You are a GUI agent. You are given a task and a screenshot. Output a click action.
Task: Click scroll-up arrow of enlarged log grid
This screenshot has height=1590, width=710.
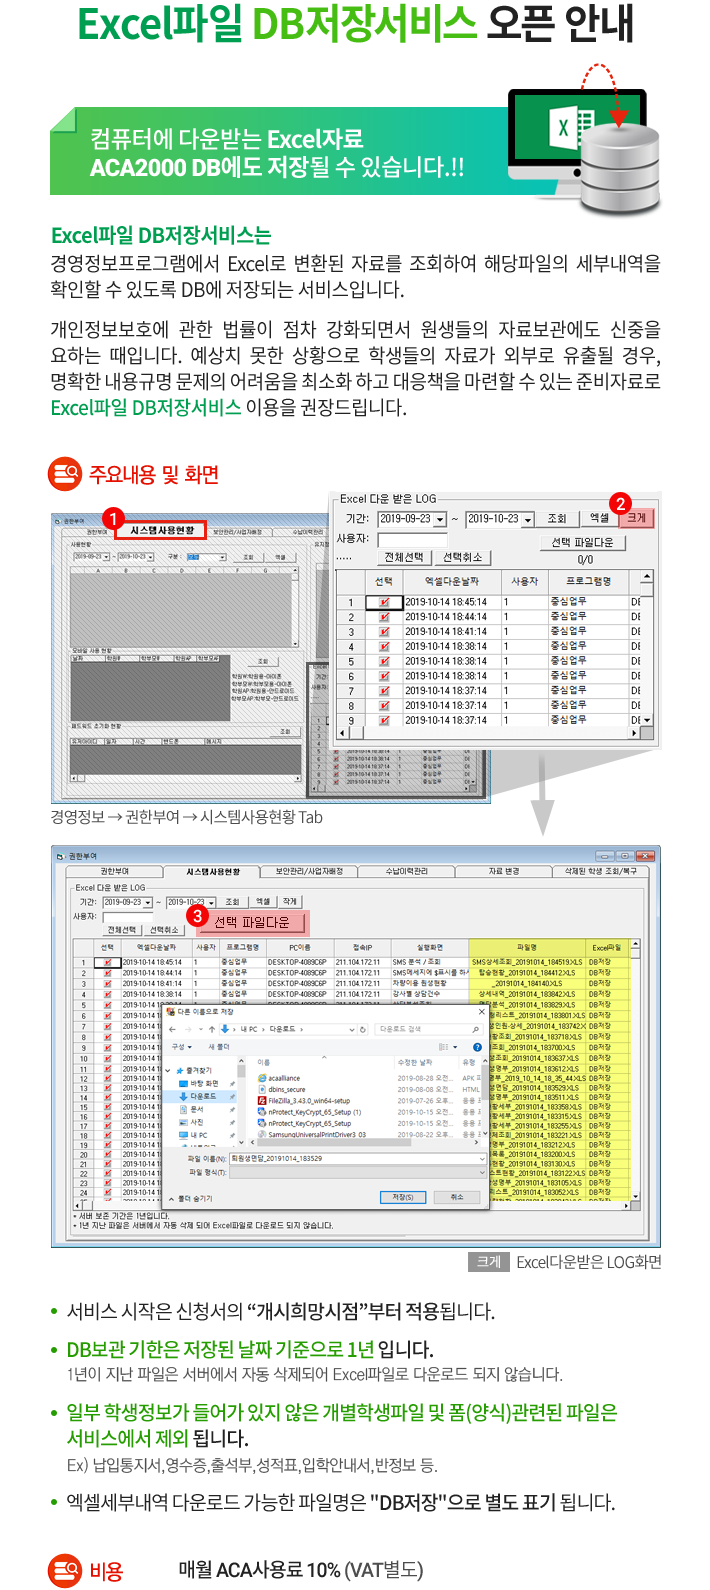point(647,578)
